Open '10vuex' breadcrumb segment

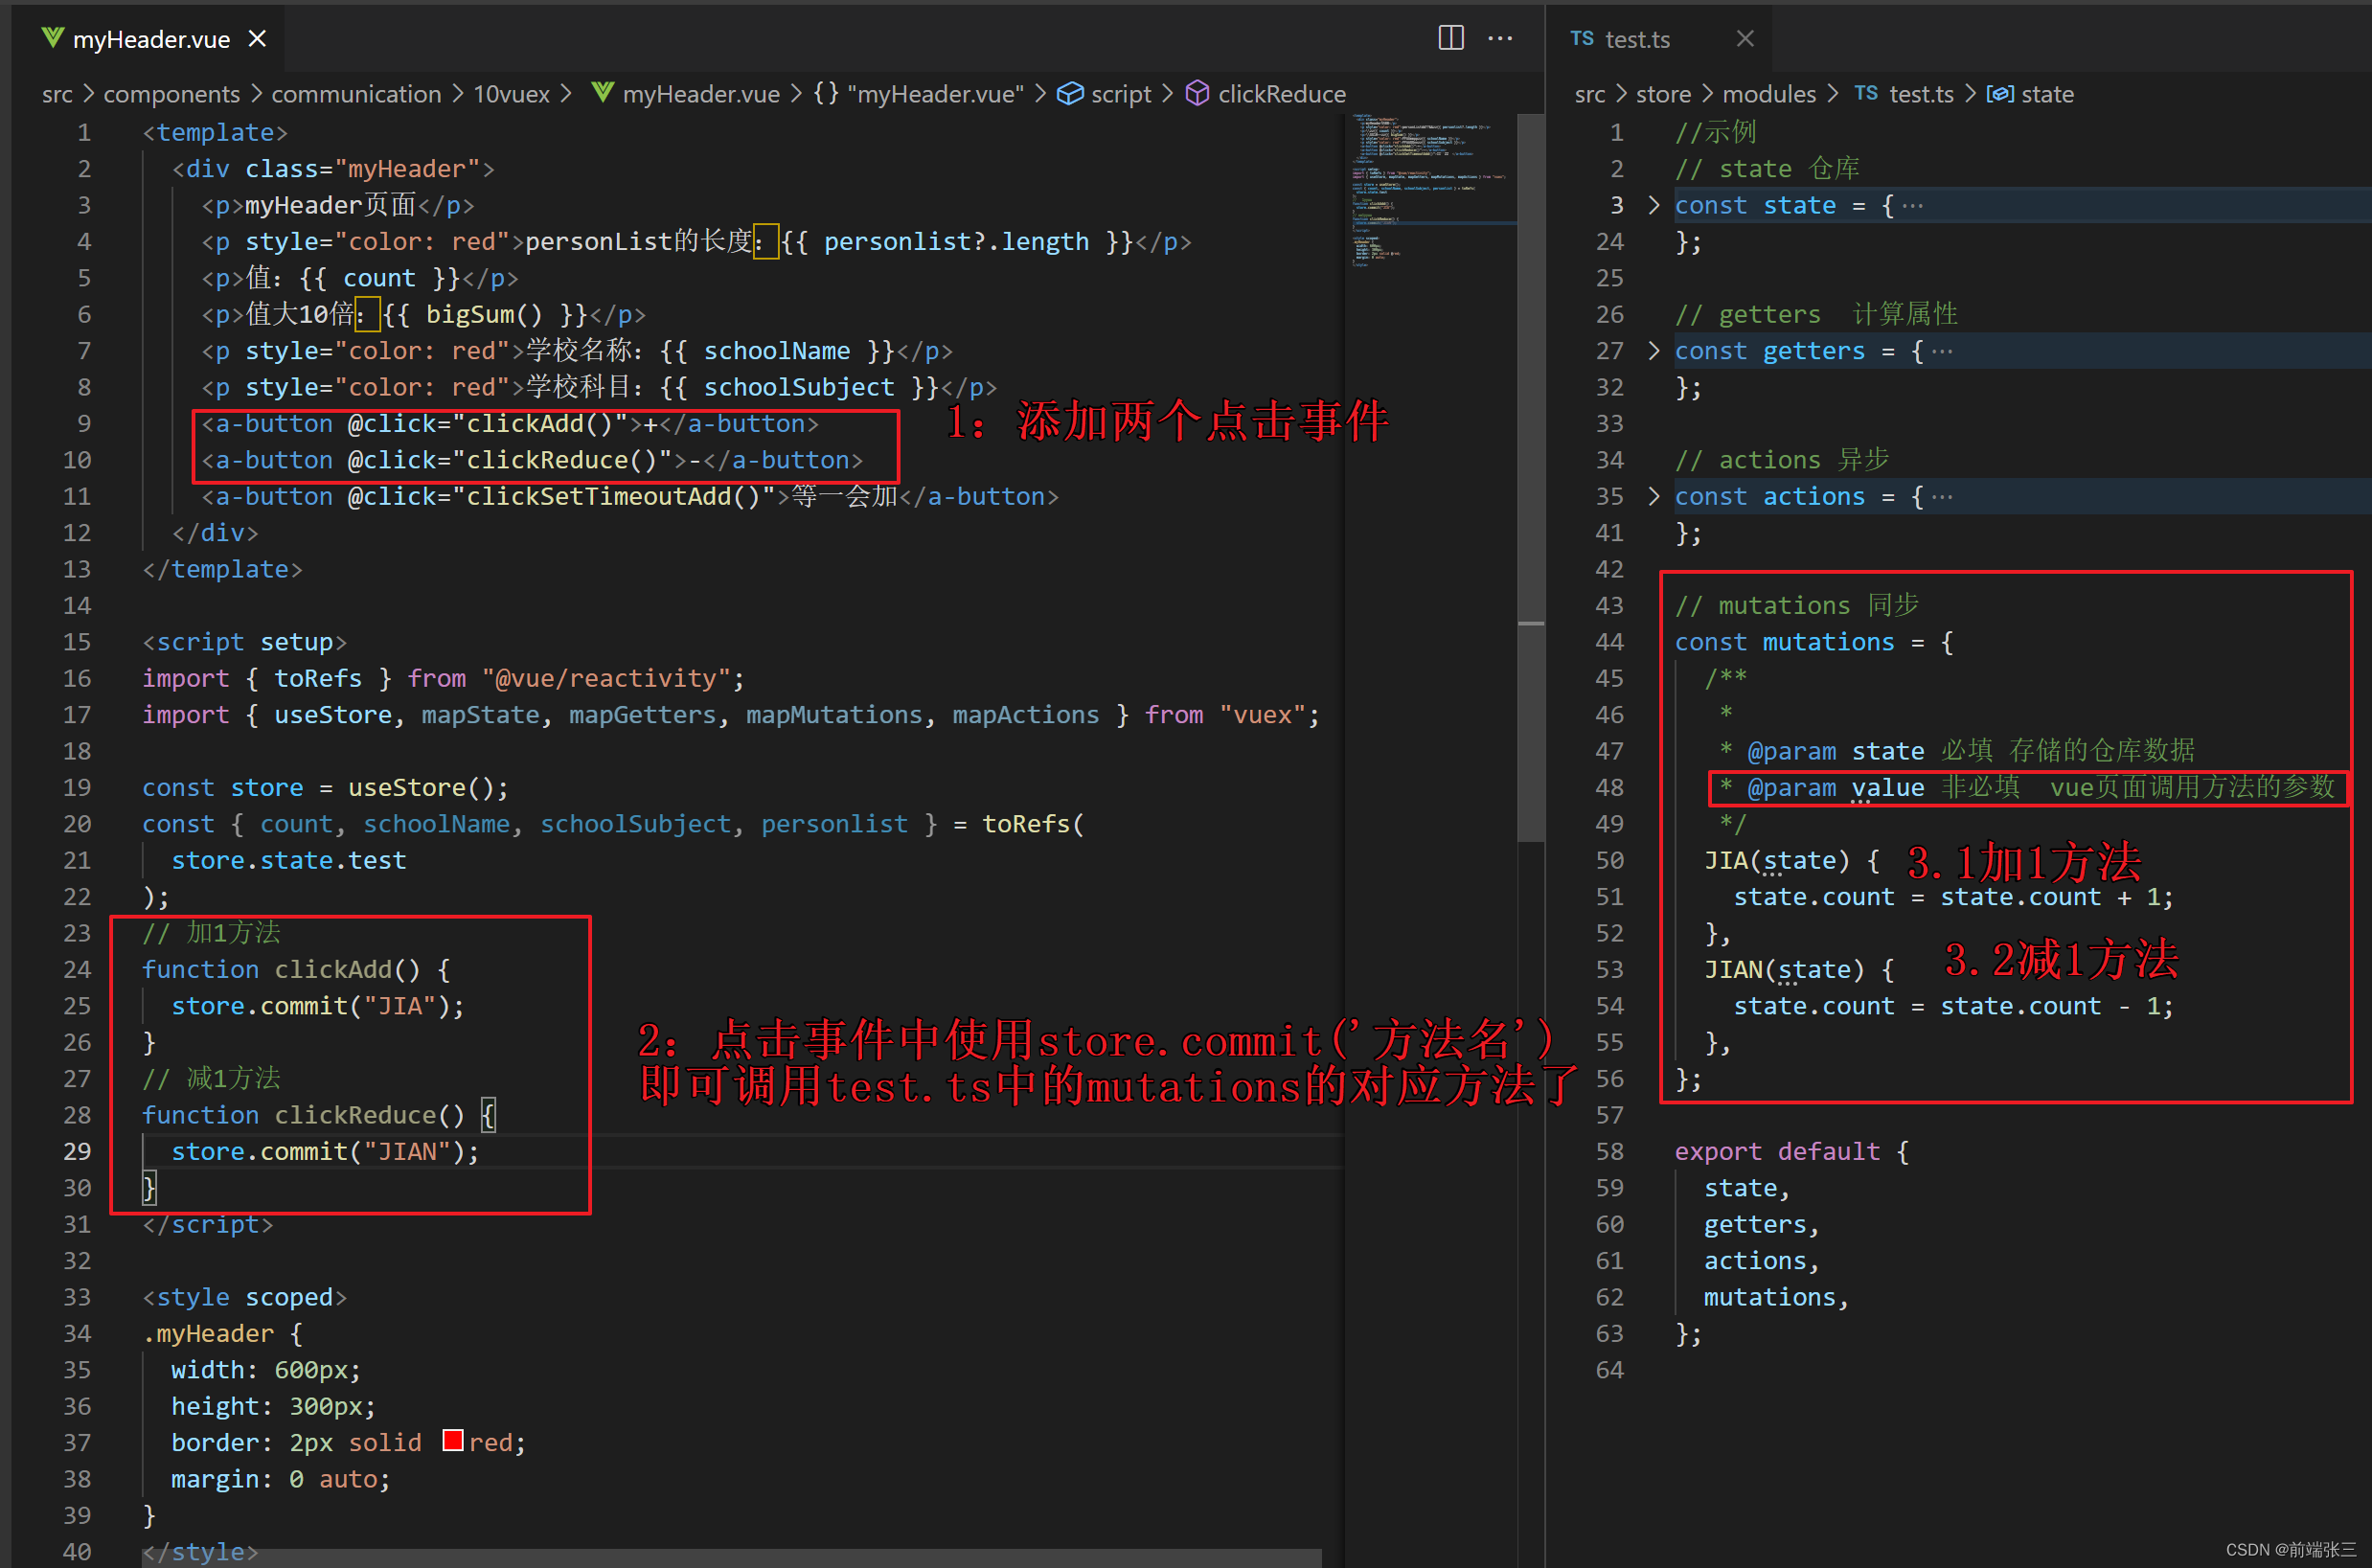(511, 94)
